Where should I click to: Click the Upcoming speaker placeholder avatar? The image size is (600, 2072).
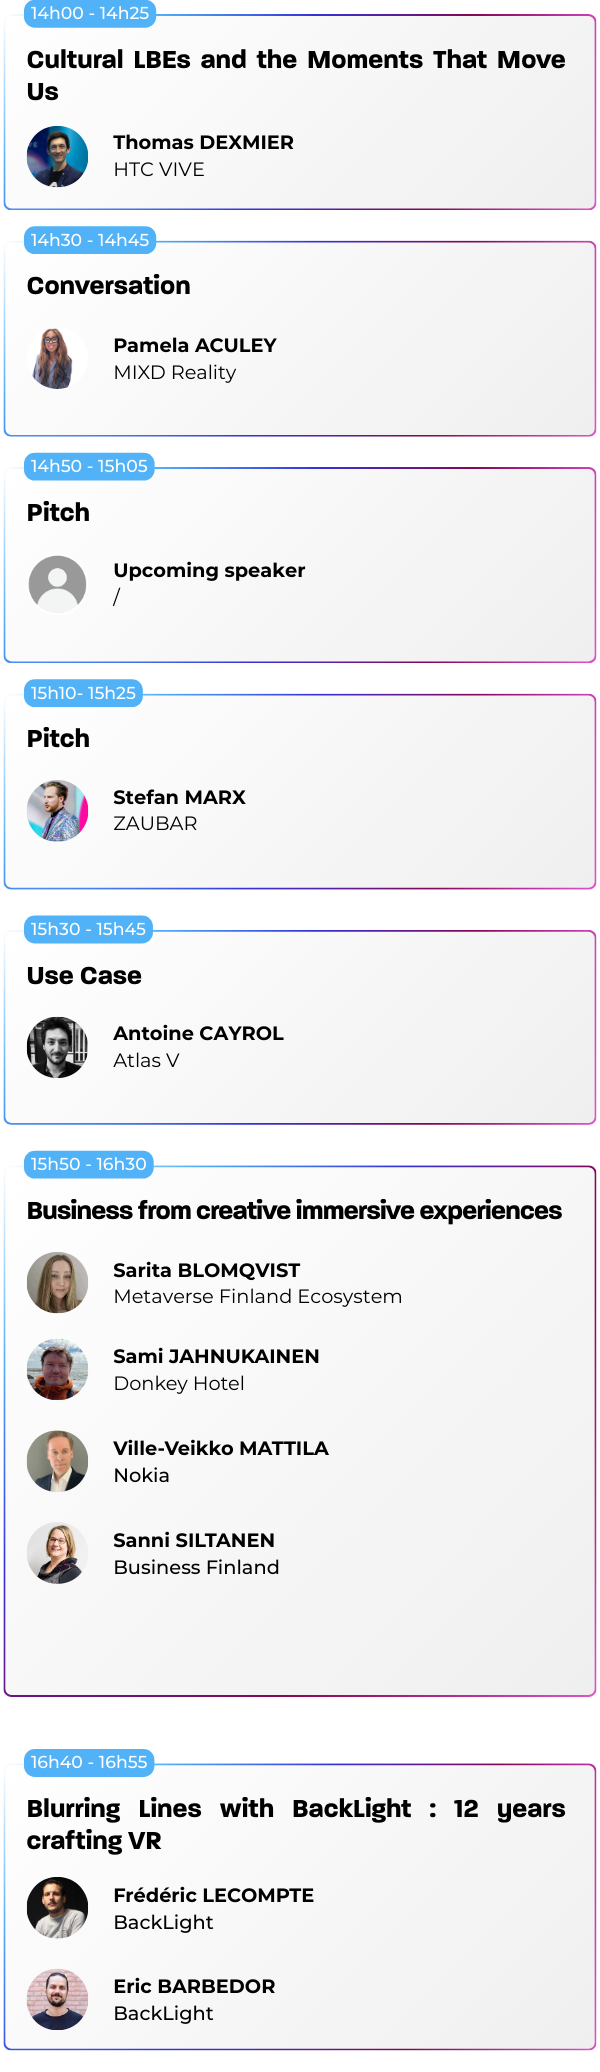point(57,584)
